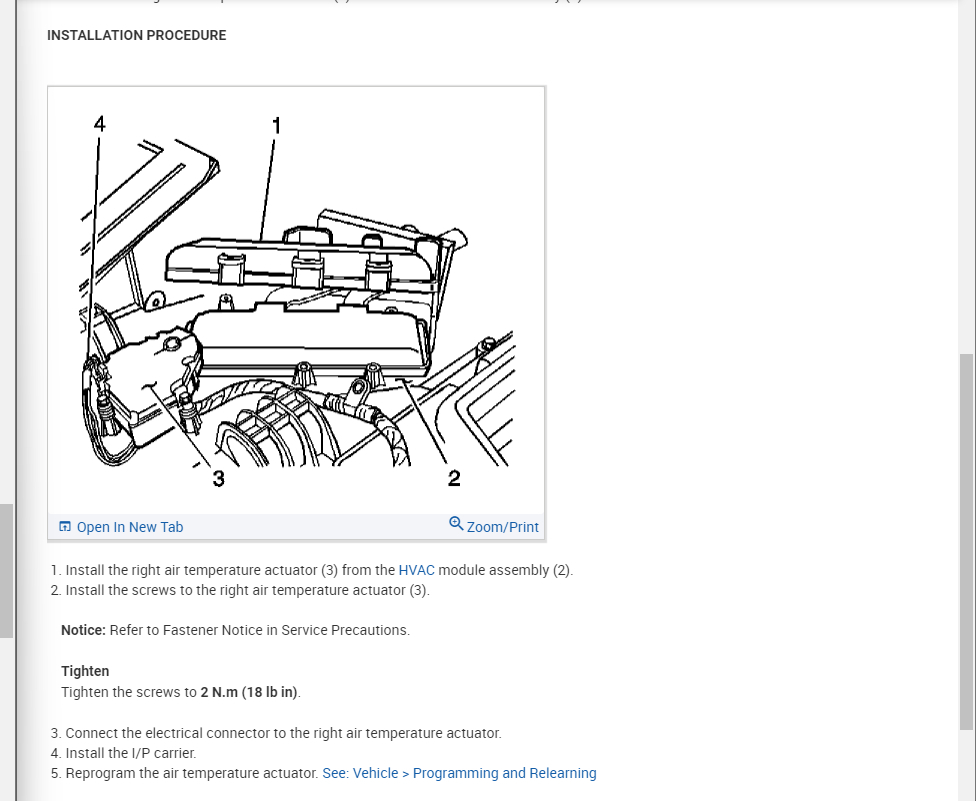Open the diagram via Open In New Tab link
Viewport: 976px width, 801px height.
[129, 527]
